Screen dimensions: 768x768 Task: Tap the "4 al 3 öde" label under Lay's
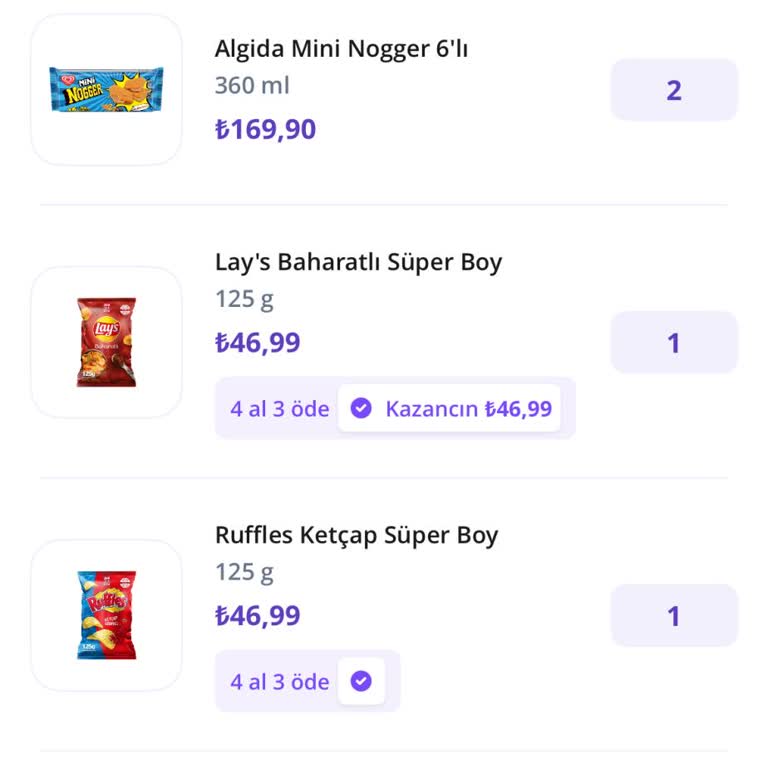[x=279, y=408]
